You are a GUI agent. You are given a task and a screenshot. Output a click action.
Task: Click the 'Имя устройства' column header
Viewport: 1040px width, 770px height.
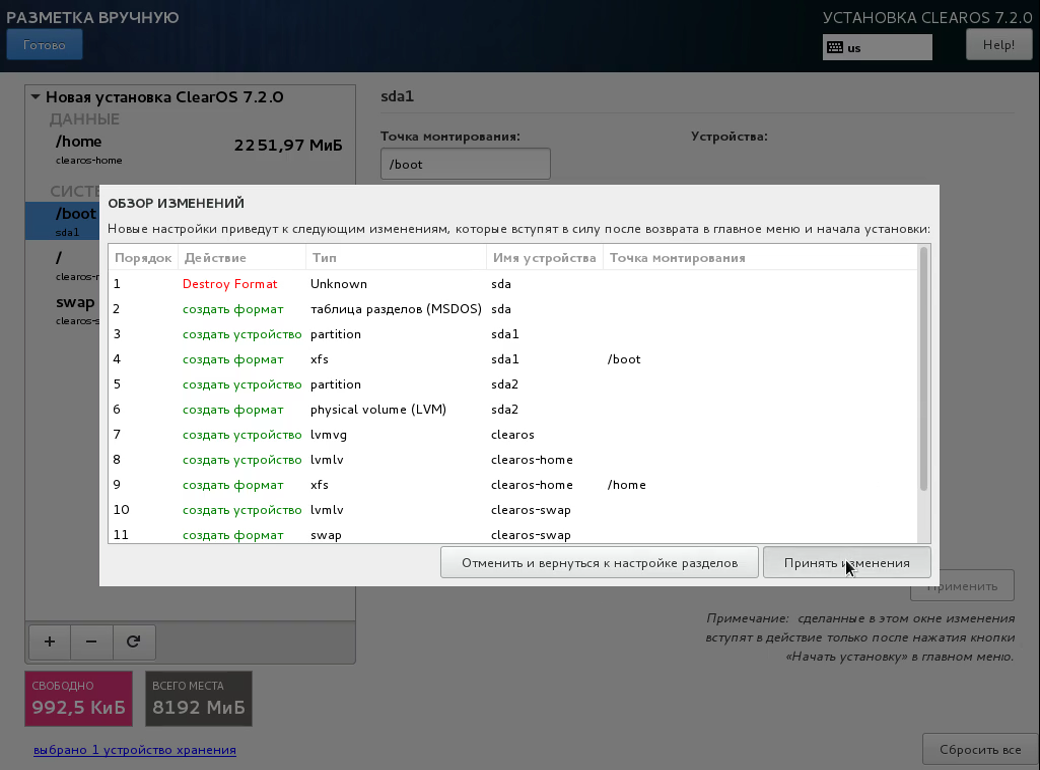click(x=545, y=257)
